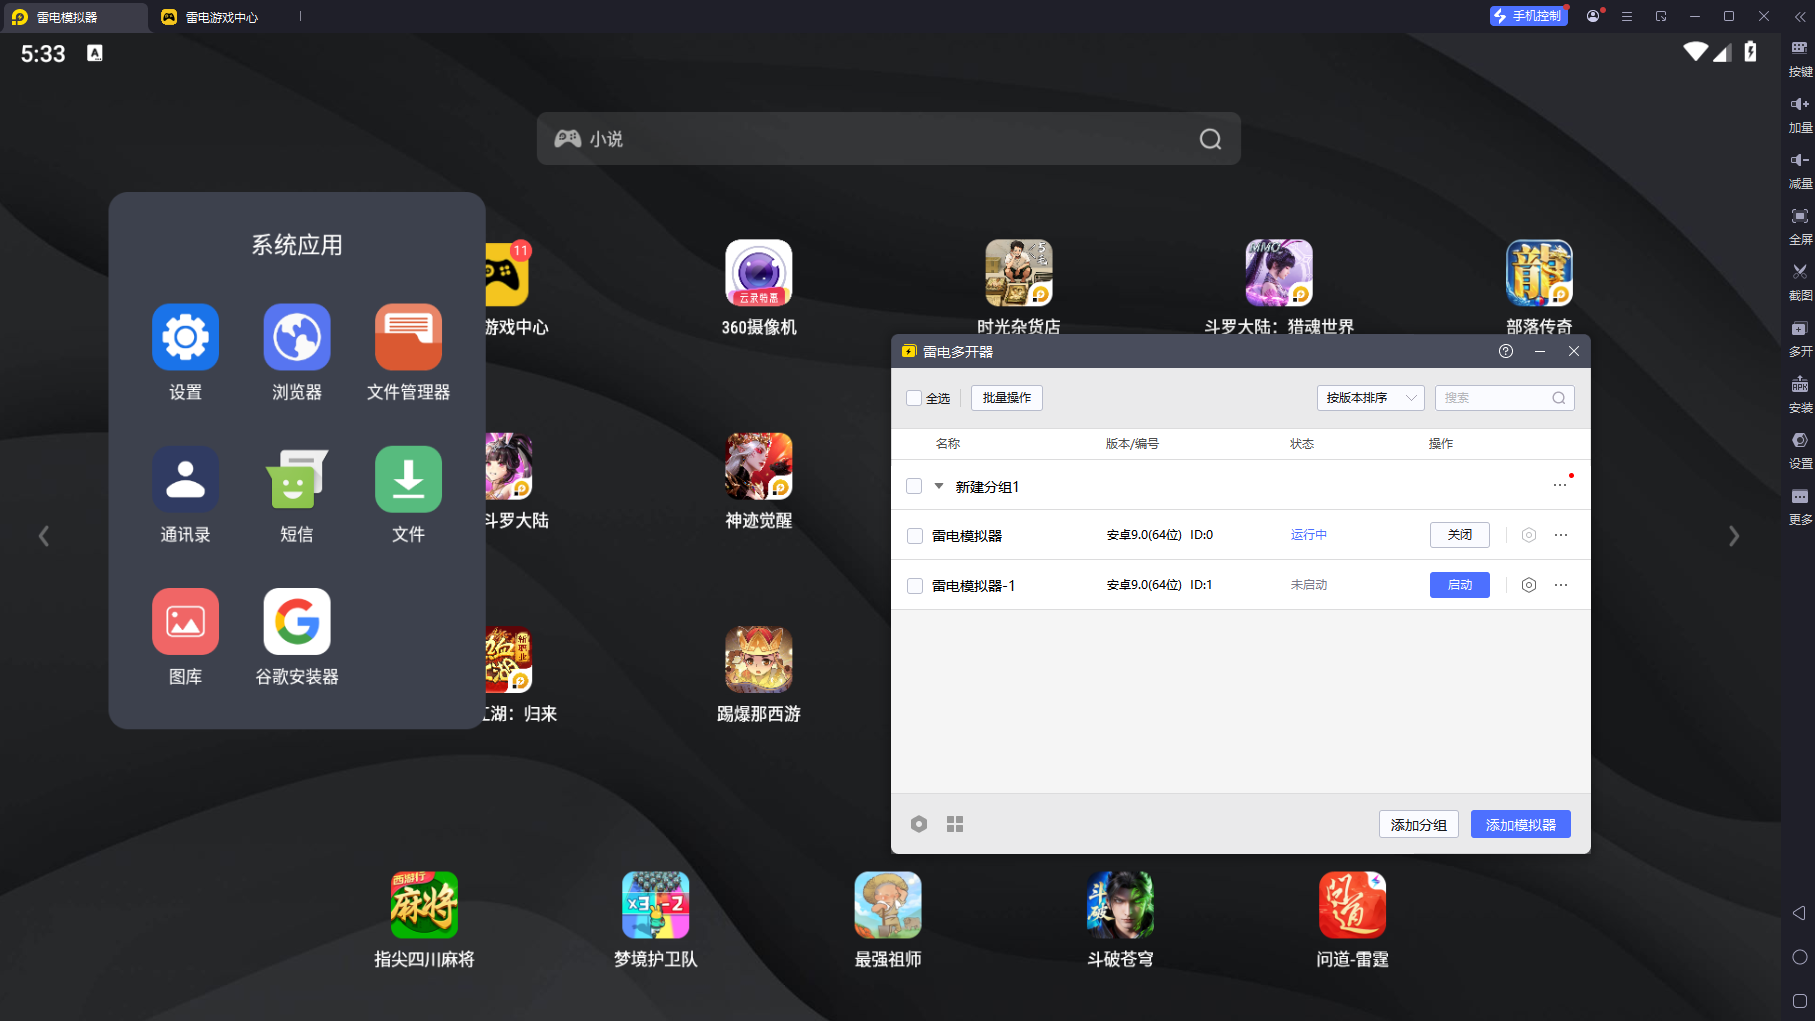Viewport: 1815px width, 1021px height.
Task: Open more options for 雷电模拟器-1 row
Action: tap(1561, 585)
